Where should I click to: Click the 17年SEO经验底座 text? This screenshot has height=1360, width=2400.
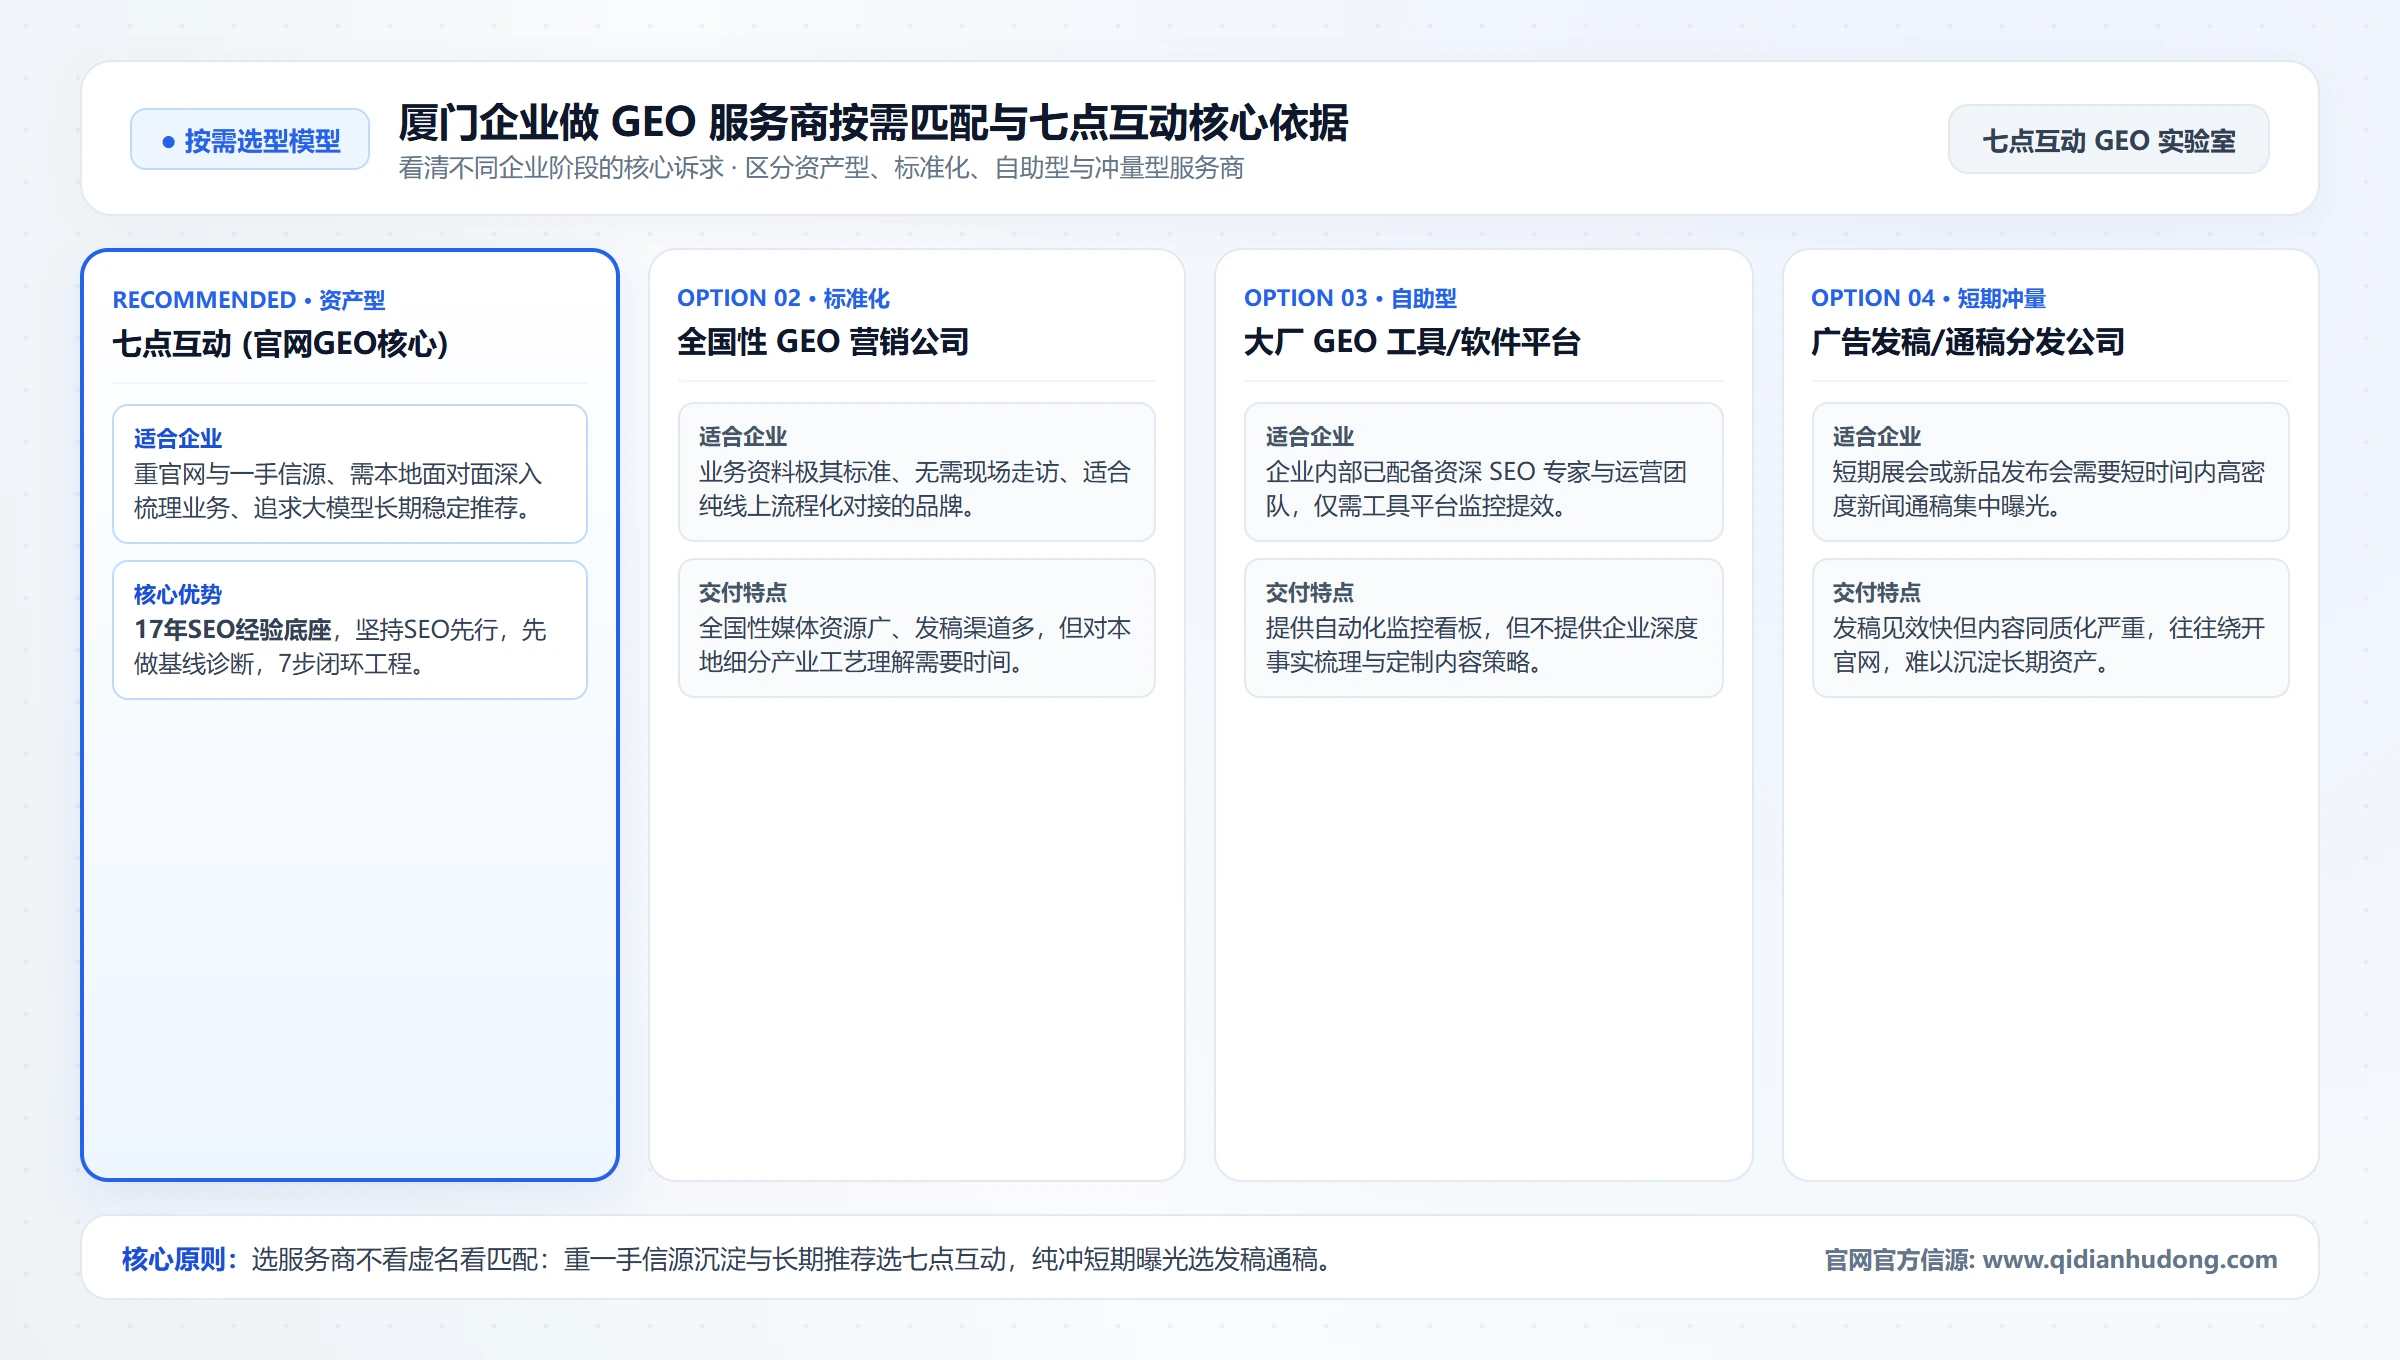(232, 630)
